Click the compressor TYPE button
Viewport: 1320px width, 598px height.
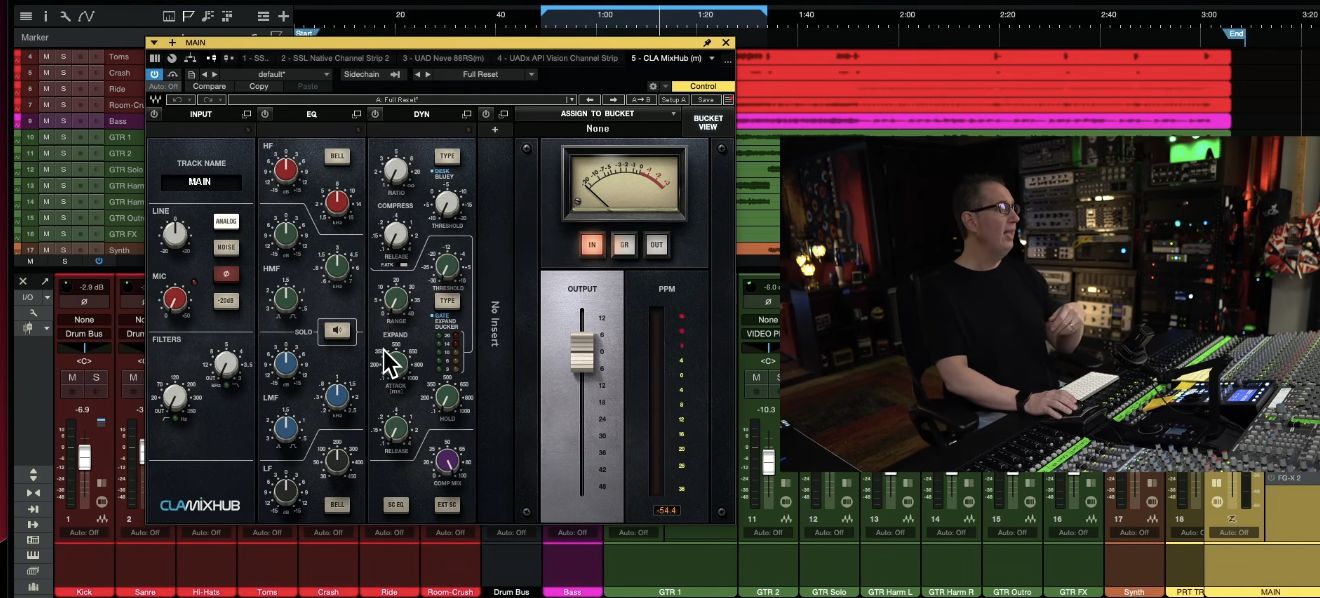(447, 156)
